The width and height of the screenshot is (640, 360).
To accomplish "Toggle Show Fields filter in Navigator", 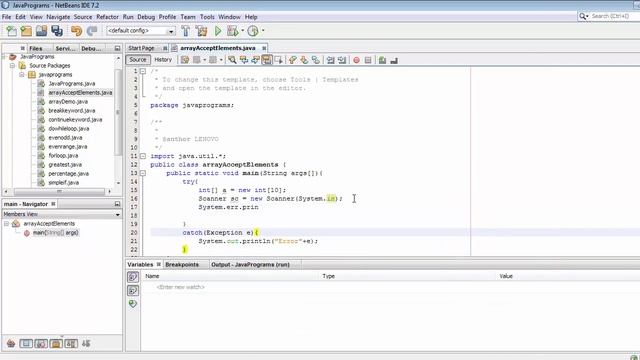I will click(x=26, y=344).
